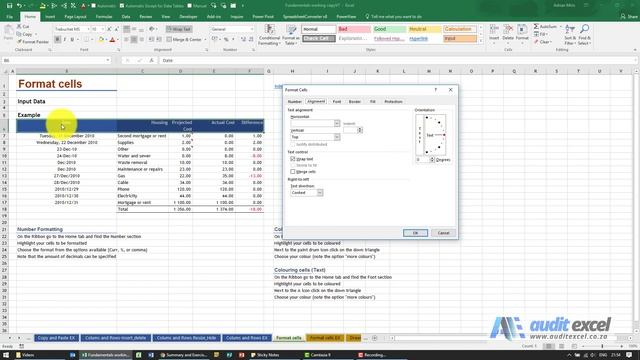Image resolution: width=640 pixels, height=360 pixels.
Task: Increase font size with larger A icon
Action: [x=109, y=29]
